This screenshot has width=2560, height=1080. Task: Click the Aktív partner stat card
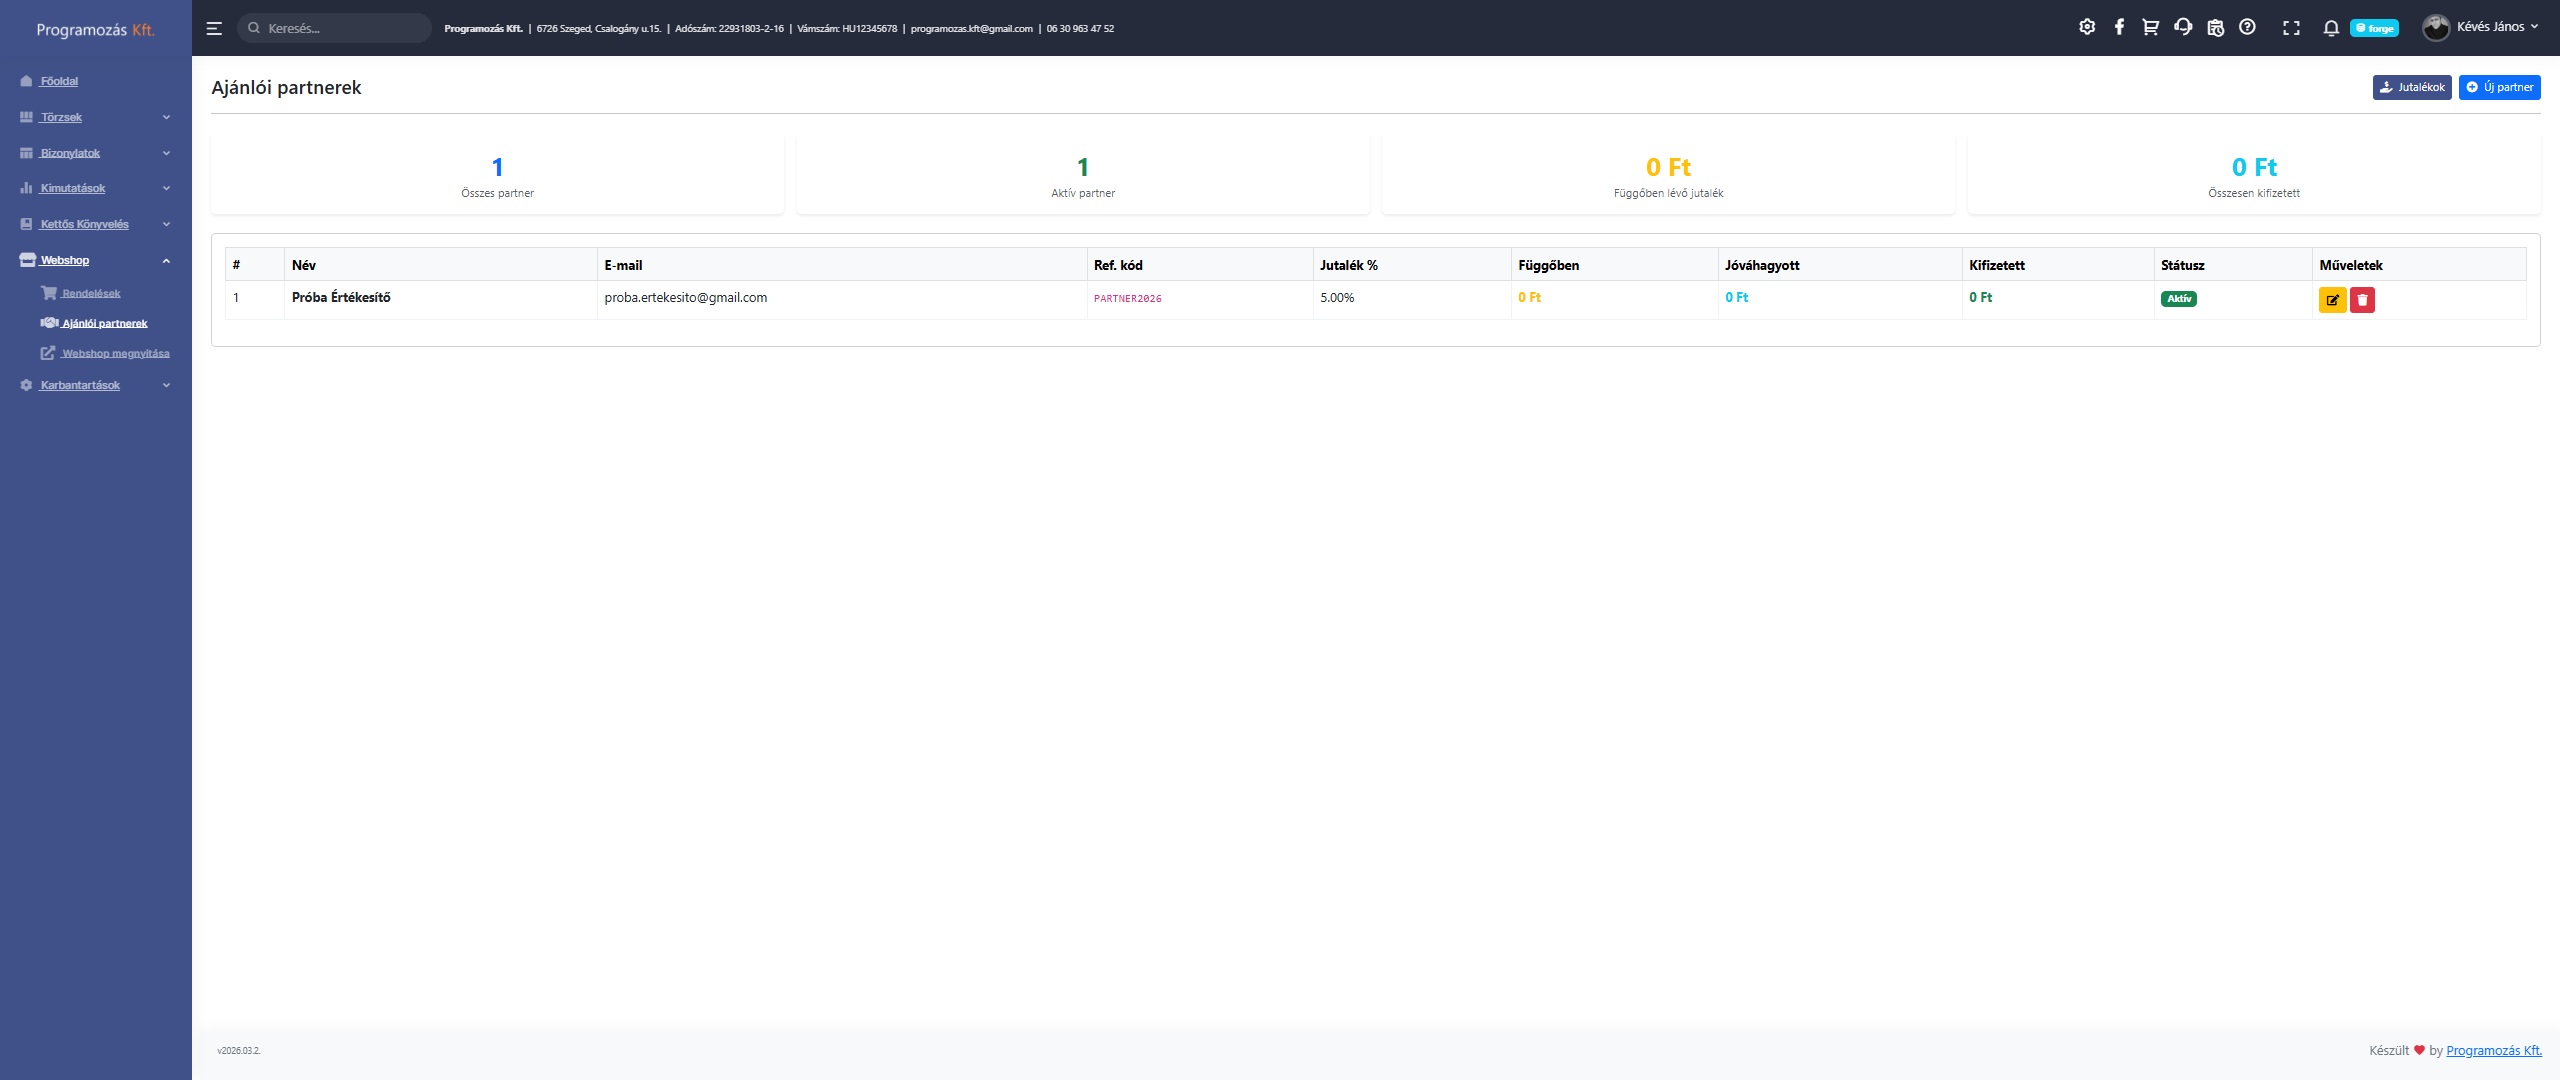pos(1082,174)
